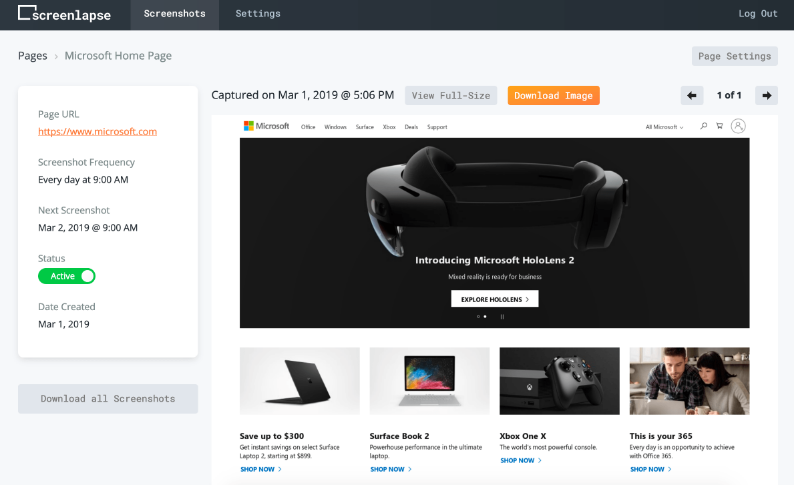Click Explore HoloLens button

tap(495, 299)
